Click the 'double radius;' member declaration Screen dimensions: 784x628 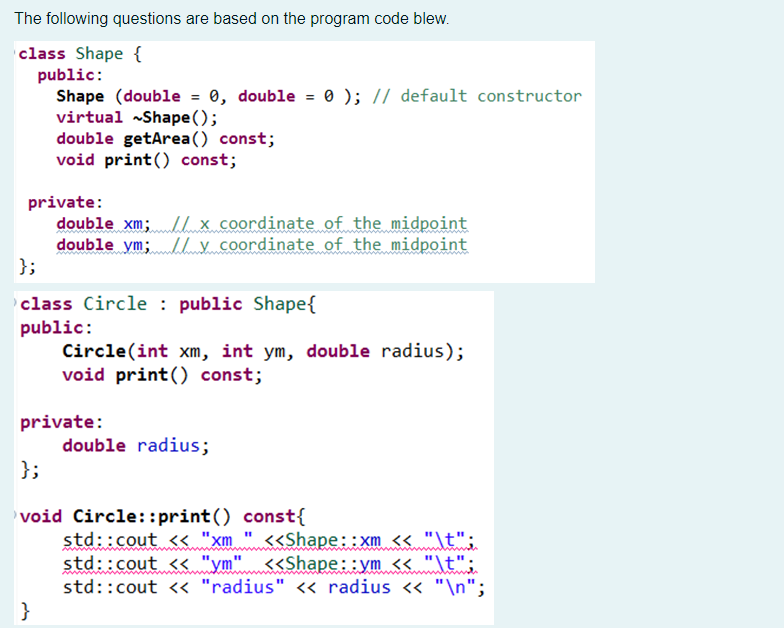click(x=136, y=446)
